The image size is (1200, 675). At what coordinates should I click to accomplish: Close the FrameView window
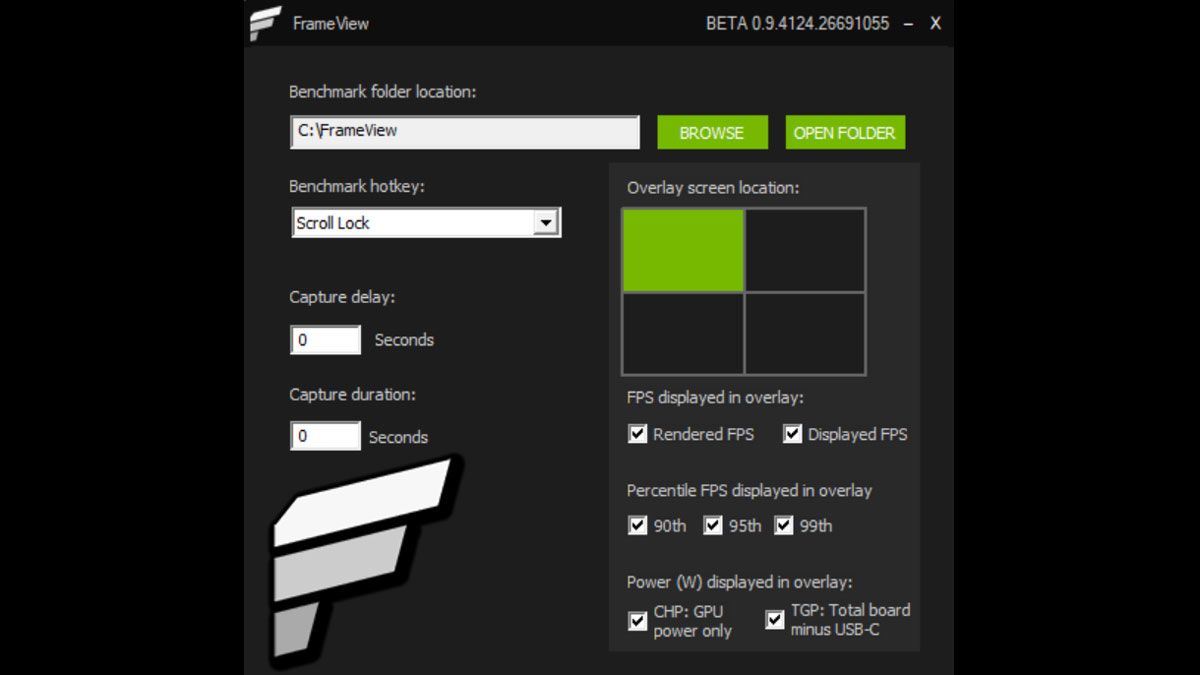coord(935,23)
